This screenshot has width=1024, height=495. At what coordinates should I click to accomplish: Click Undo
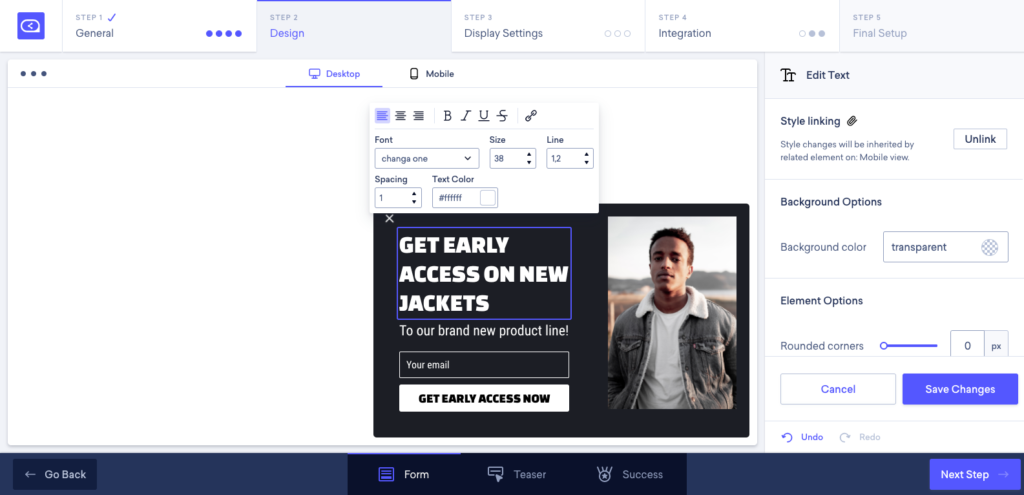pos(803,437)
